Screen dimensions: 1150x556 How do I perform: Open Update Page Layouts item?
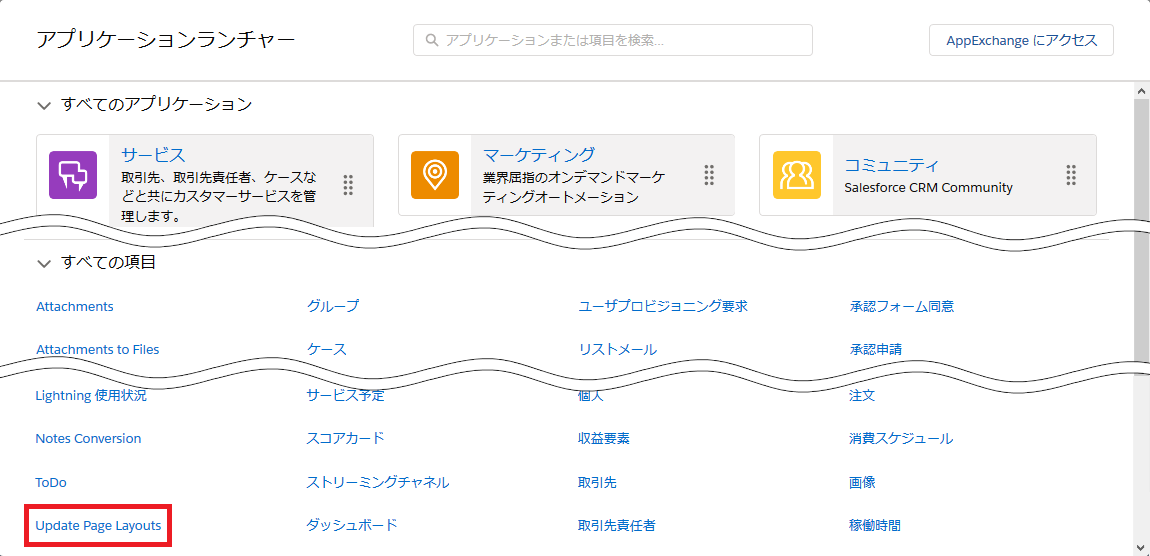98,525
